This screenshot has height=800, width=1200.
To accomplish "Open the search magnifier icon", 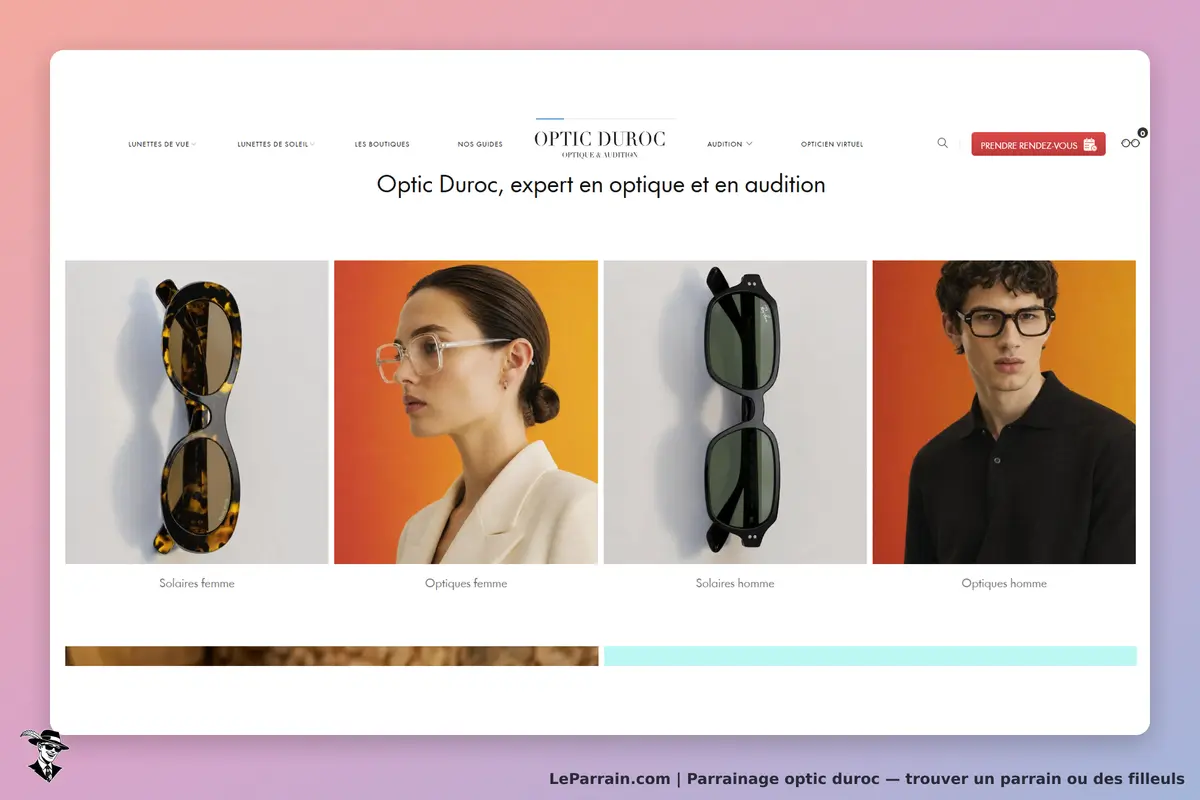I will pyautogui.click(x=942, y=143).
